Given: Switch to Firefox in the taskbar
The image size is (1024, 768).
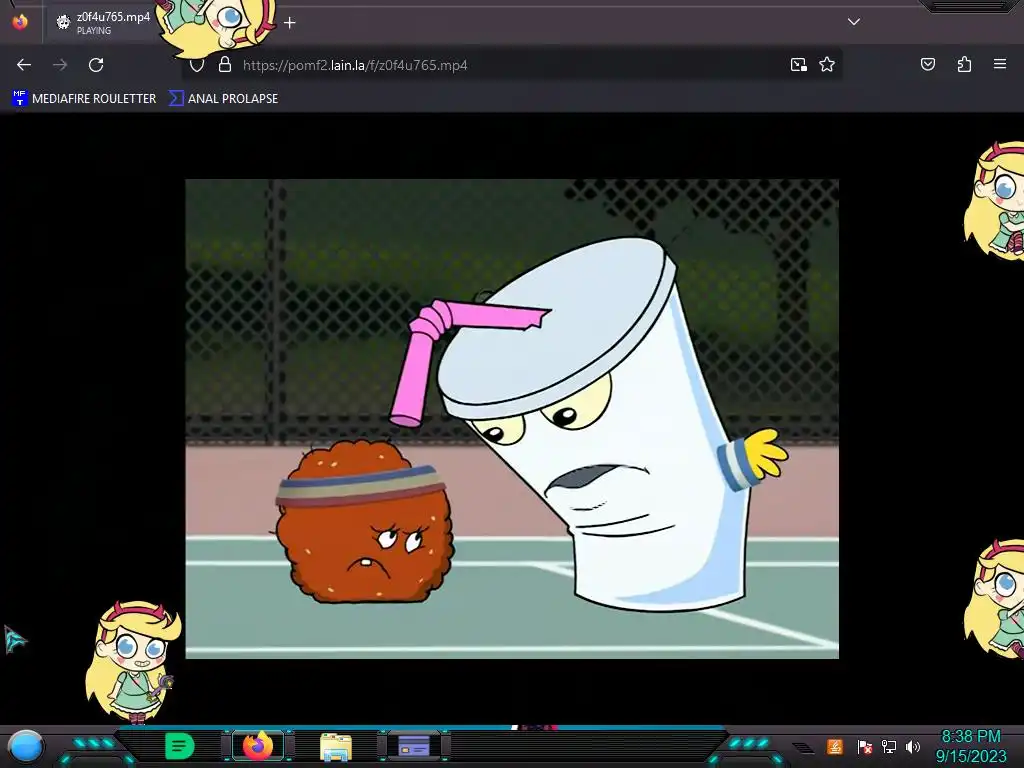Looking at the screenshot, I should point(257,746).
